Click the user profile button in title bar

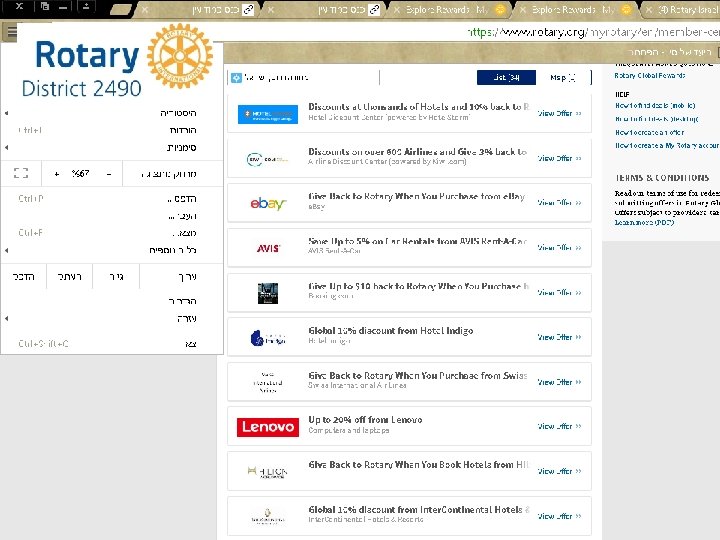click(85, 6)
